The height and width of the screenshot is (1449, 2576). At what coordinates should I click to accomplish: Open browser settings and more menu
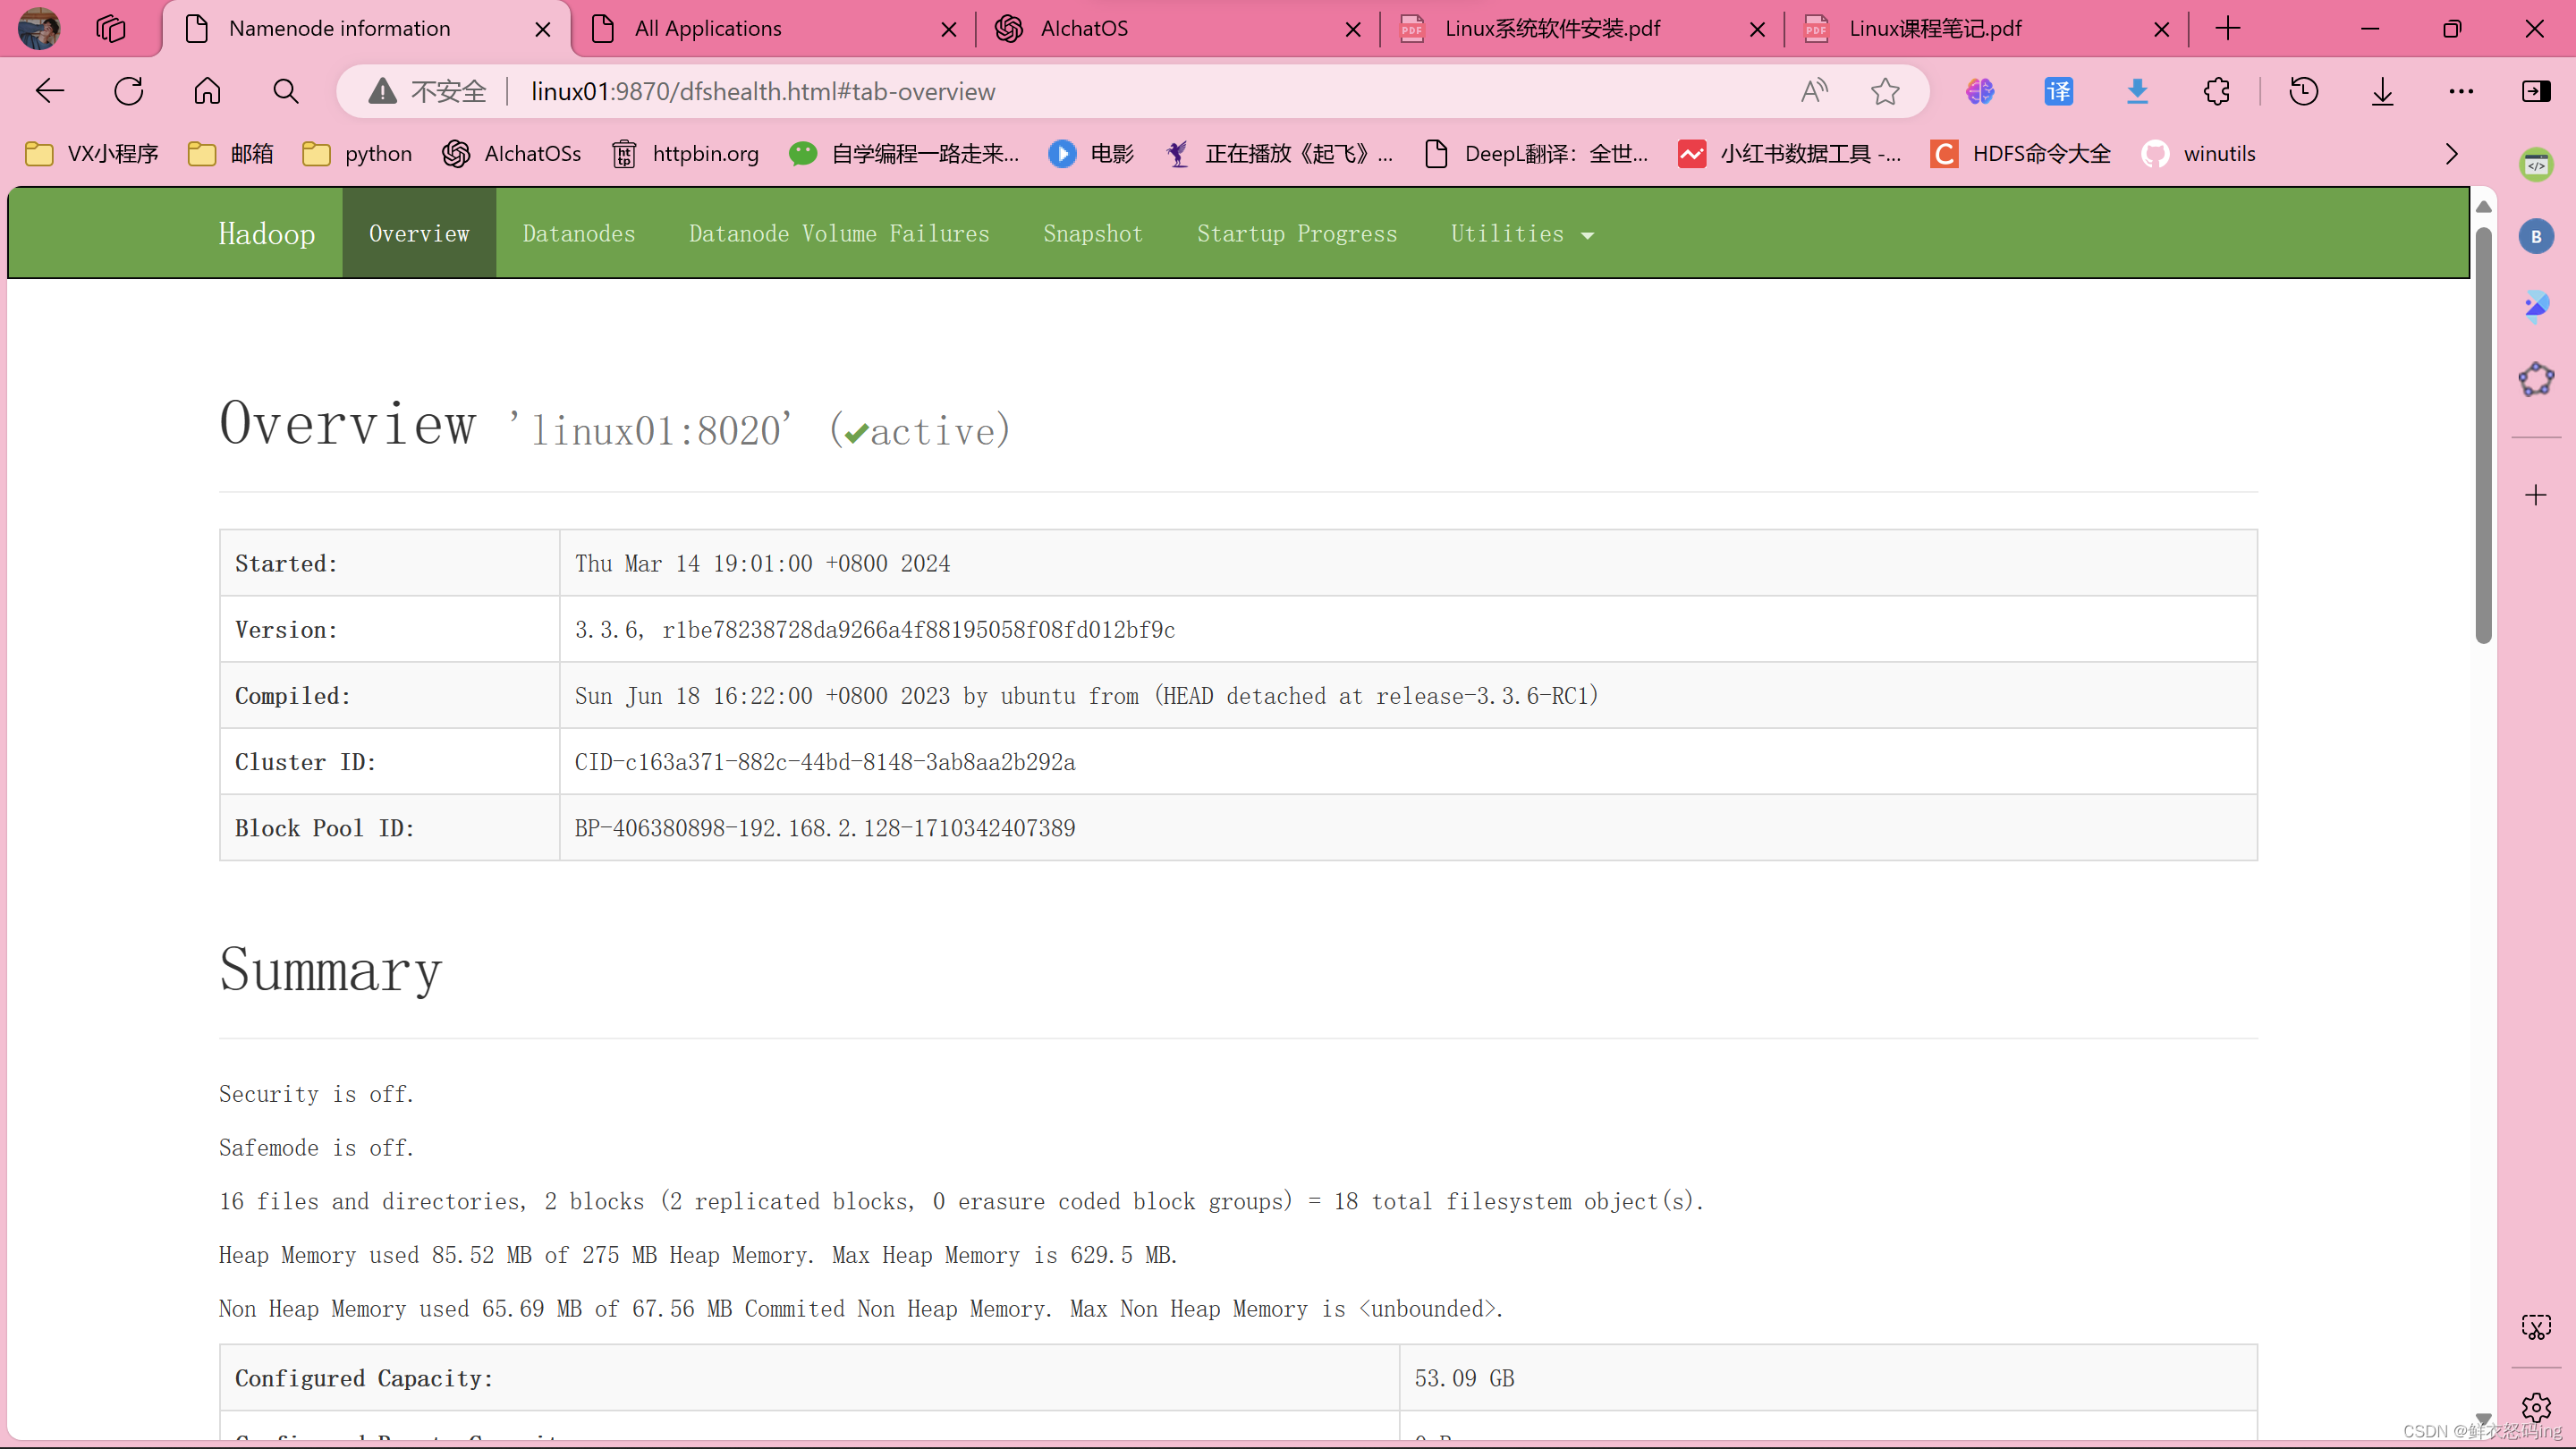(x=2460, y=91)
